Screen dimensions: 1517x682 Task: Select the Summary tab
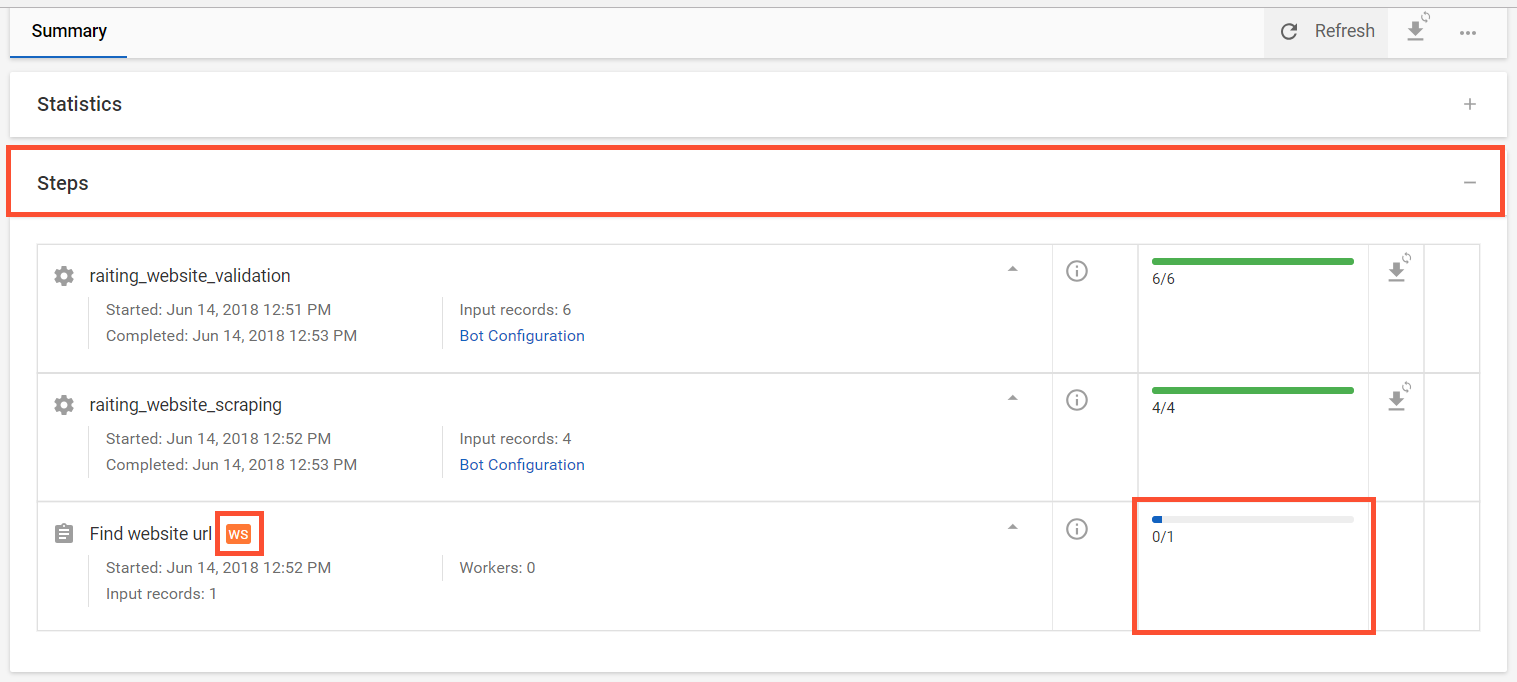point(69,31)
